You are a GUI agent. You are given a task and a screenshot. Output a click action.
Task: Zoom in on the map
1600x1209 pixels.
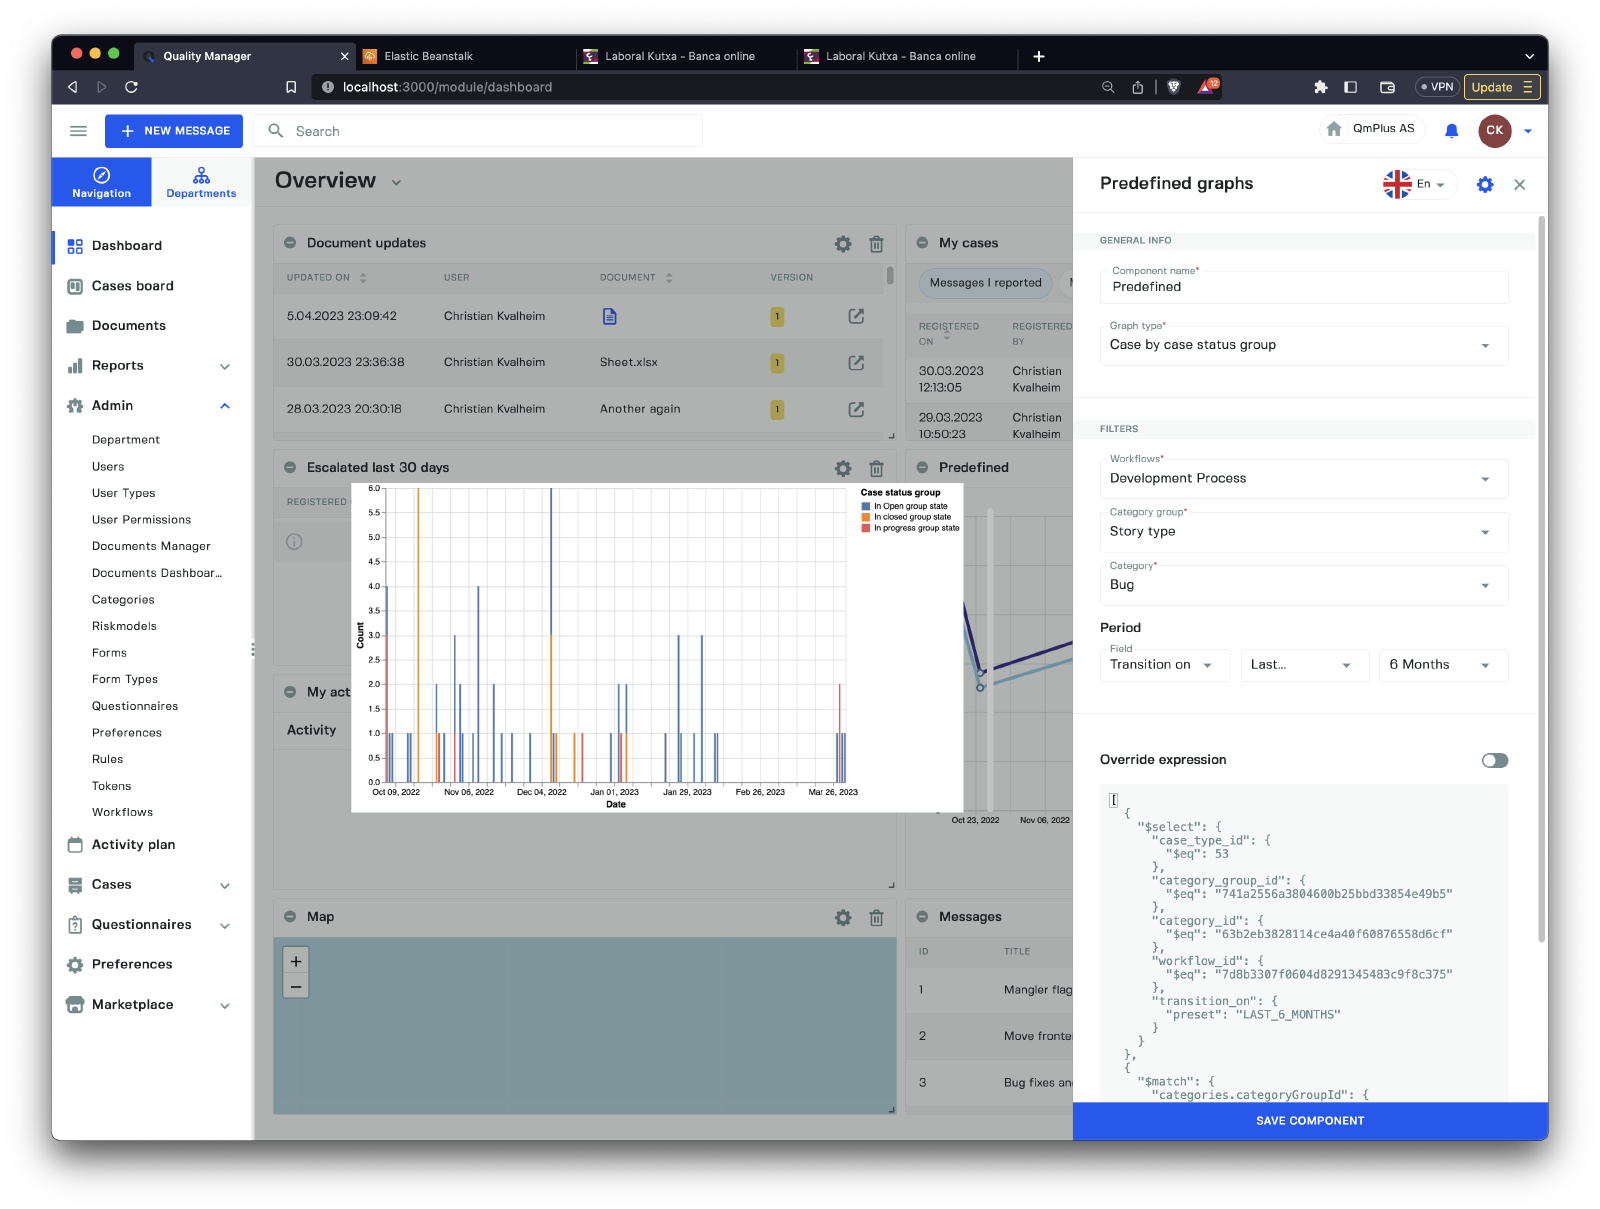point(296,961)
